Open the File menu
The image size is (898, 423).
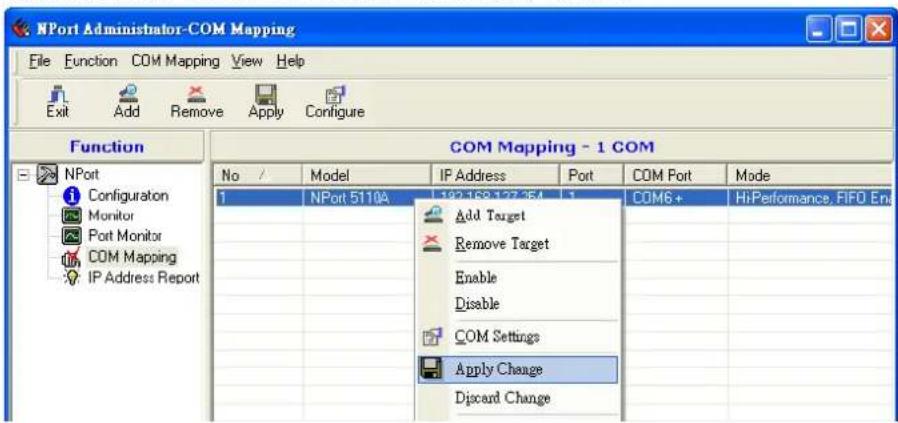pos(40,61)
